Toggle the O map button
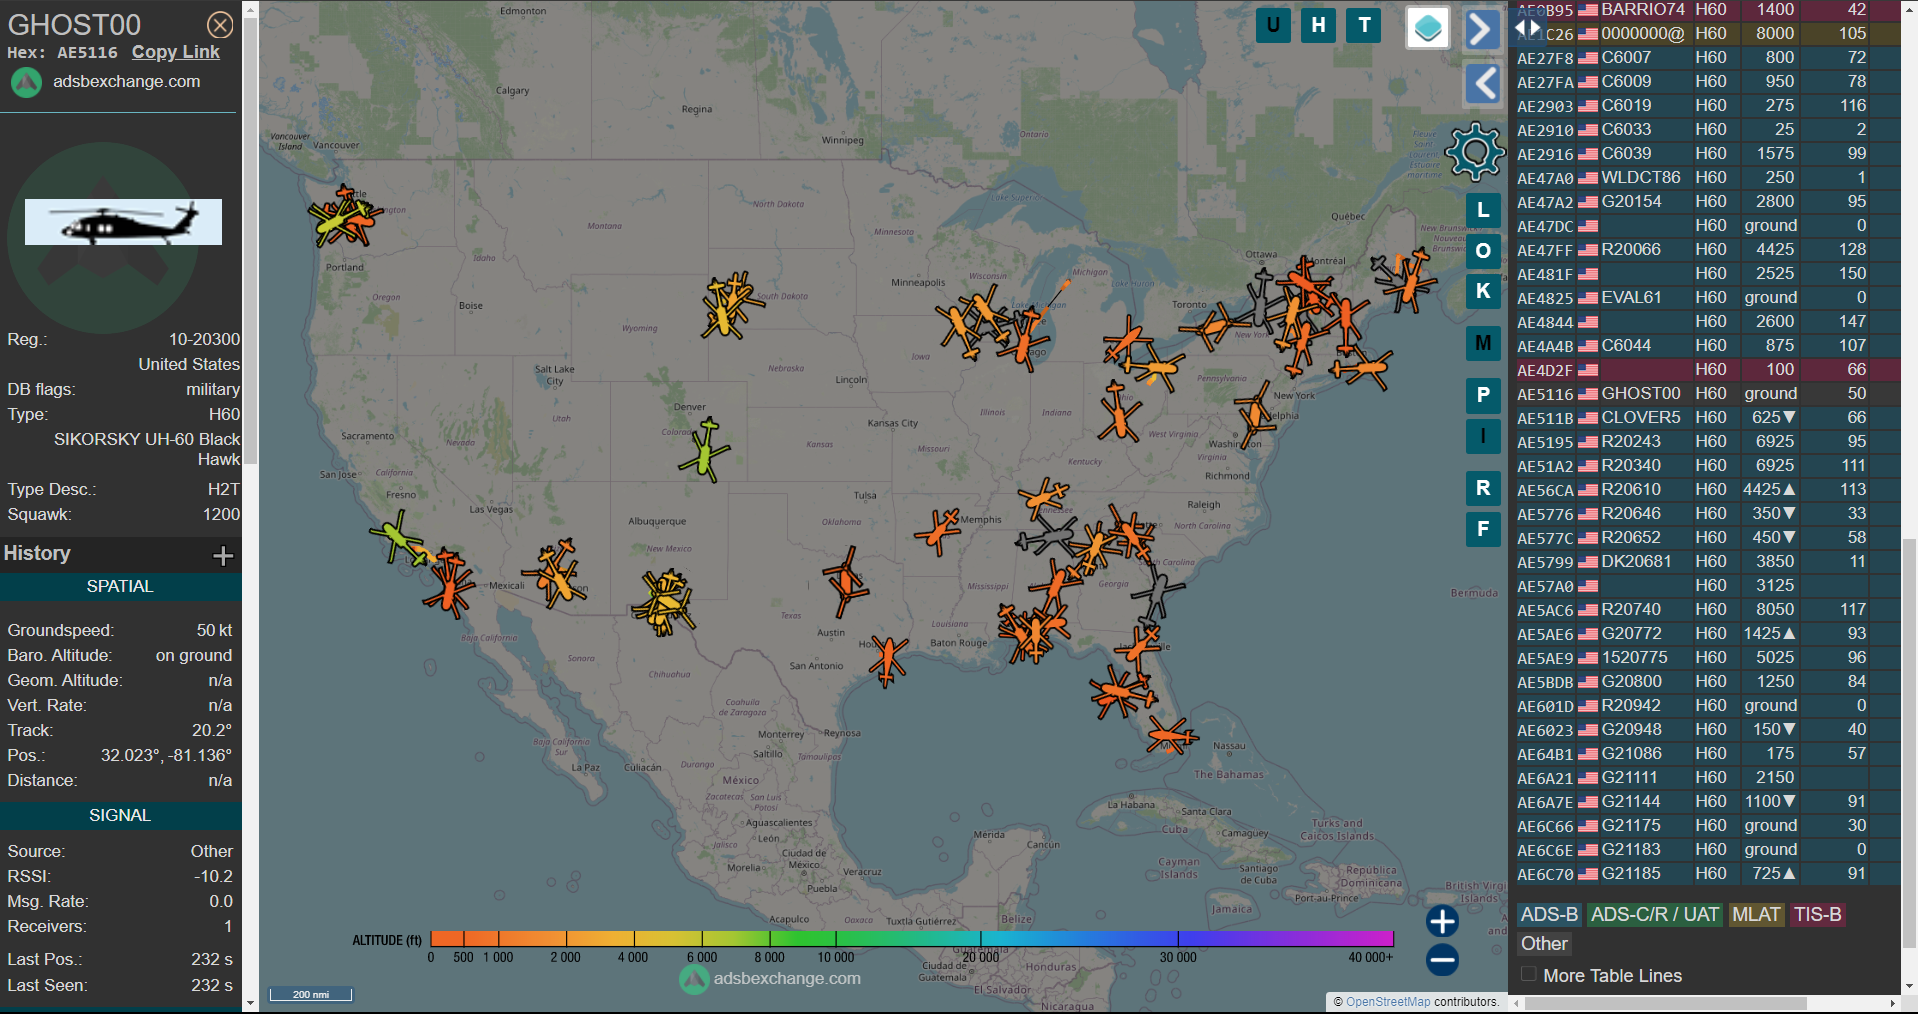Image resolution: width=1918 pixels, height=1014 pixels. click(1483, 251)
